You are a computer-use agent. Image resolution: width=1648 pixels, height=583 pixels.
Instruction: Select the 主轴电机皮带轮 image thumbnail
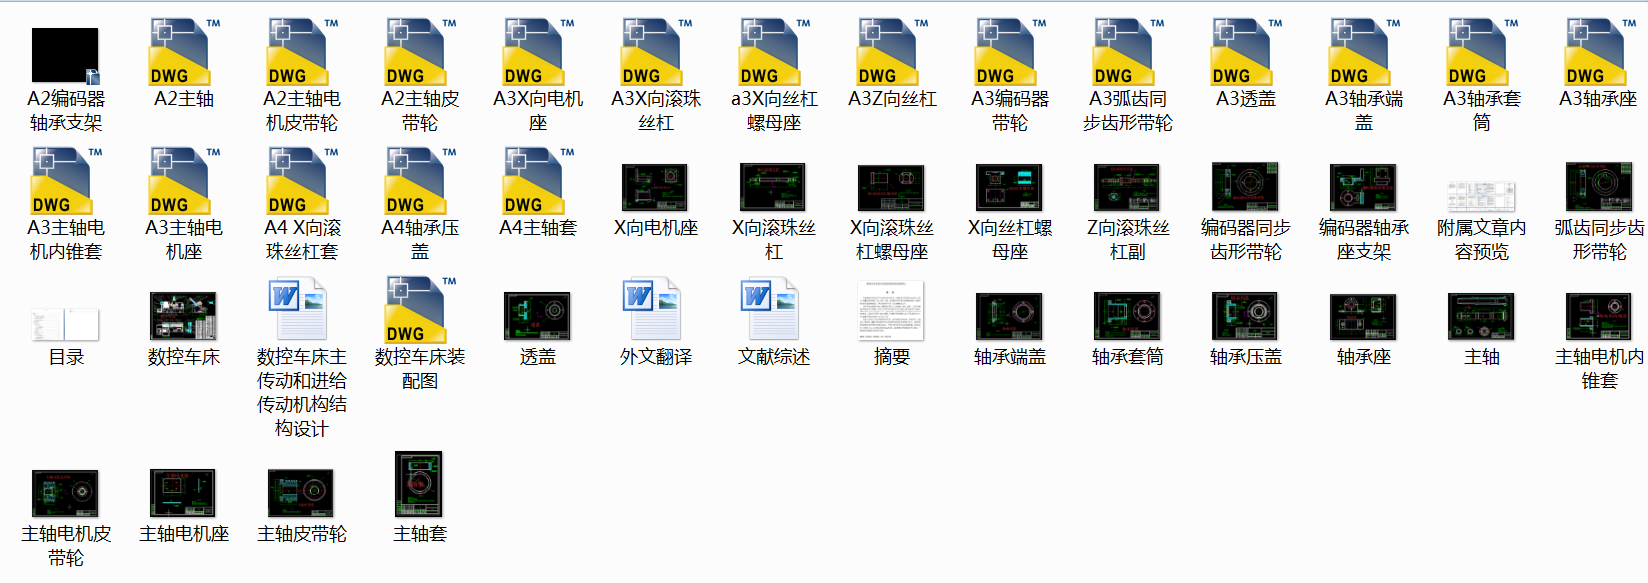click(65, 494)
